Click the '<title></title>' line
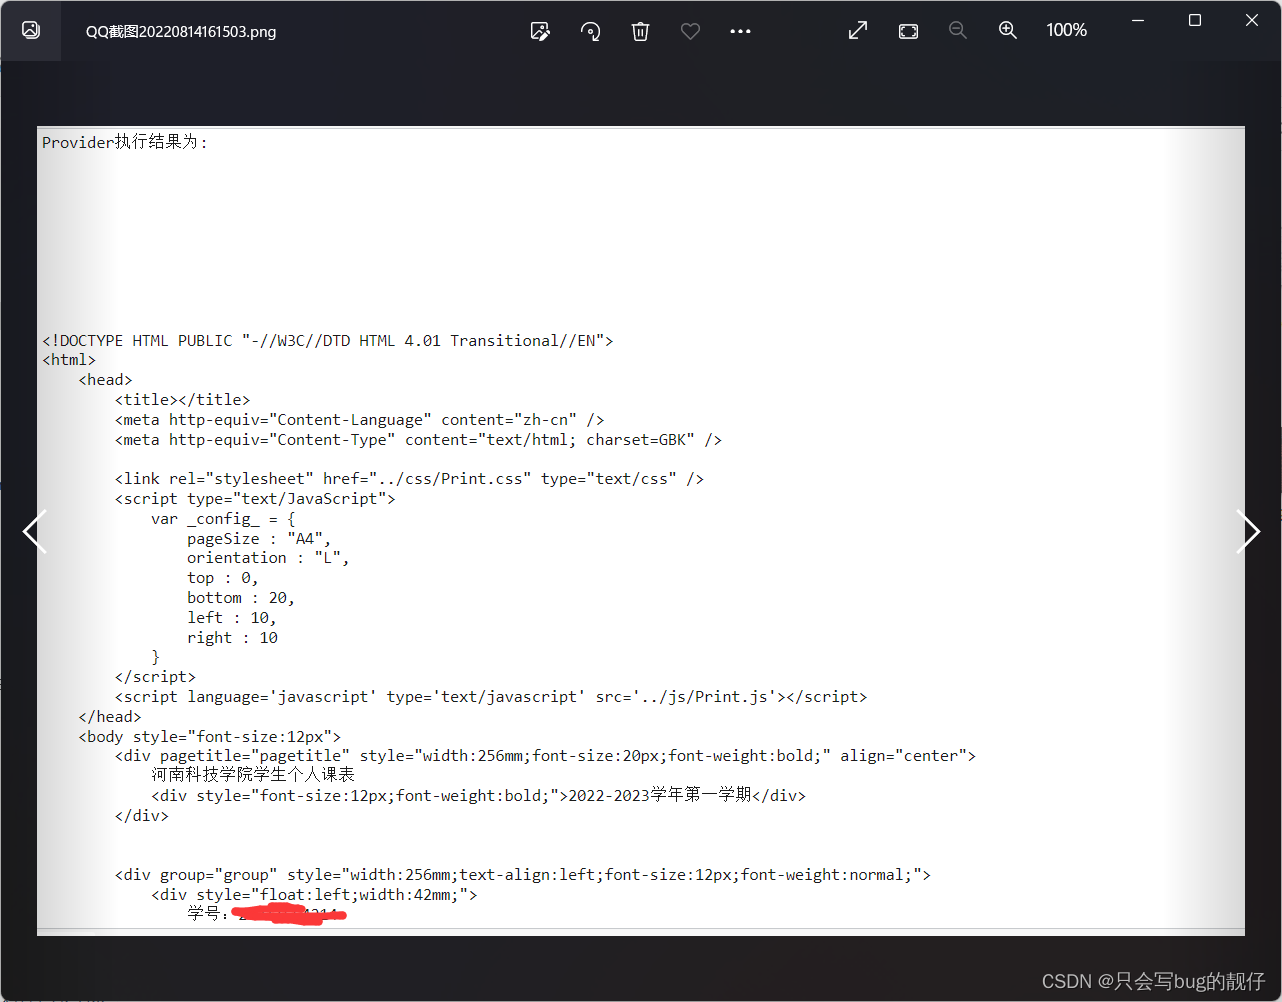 tap(182, 399)
